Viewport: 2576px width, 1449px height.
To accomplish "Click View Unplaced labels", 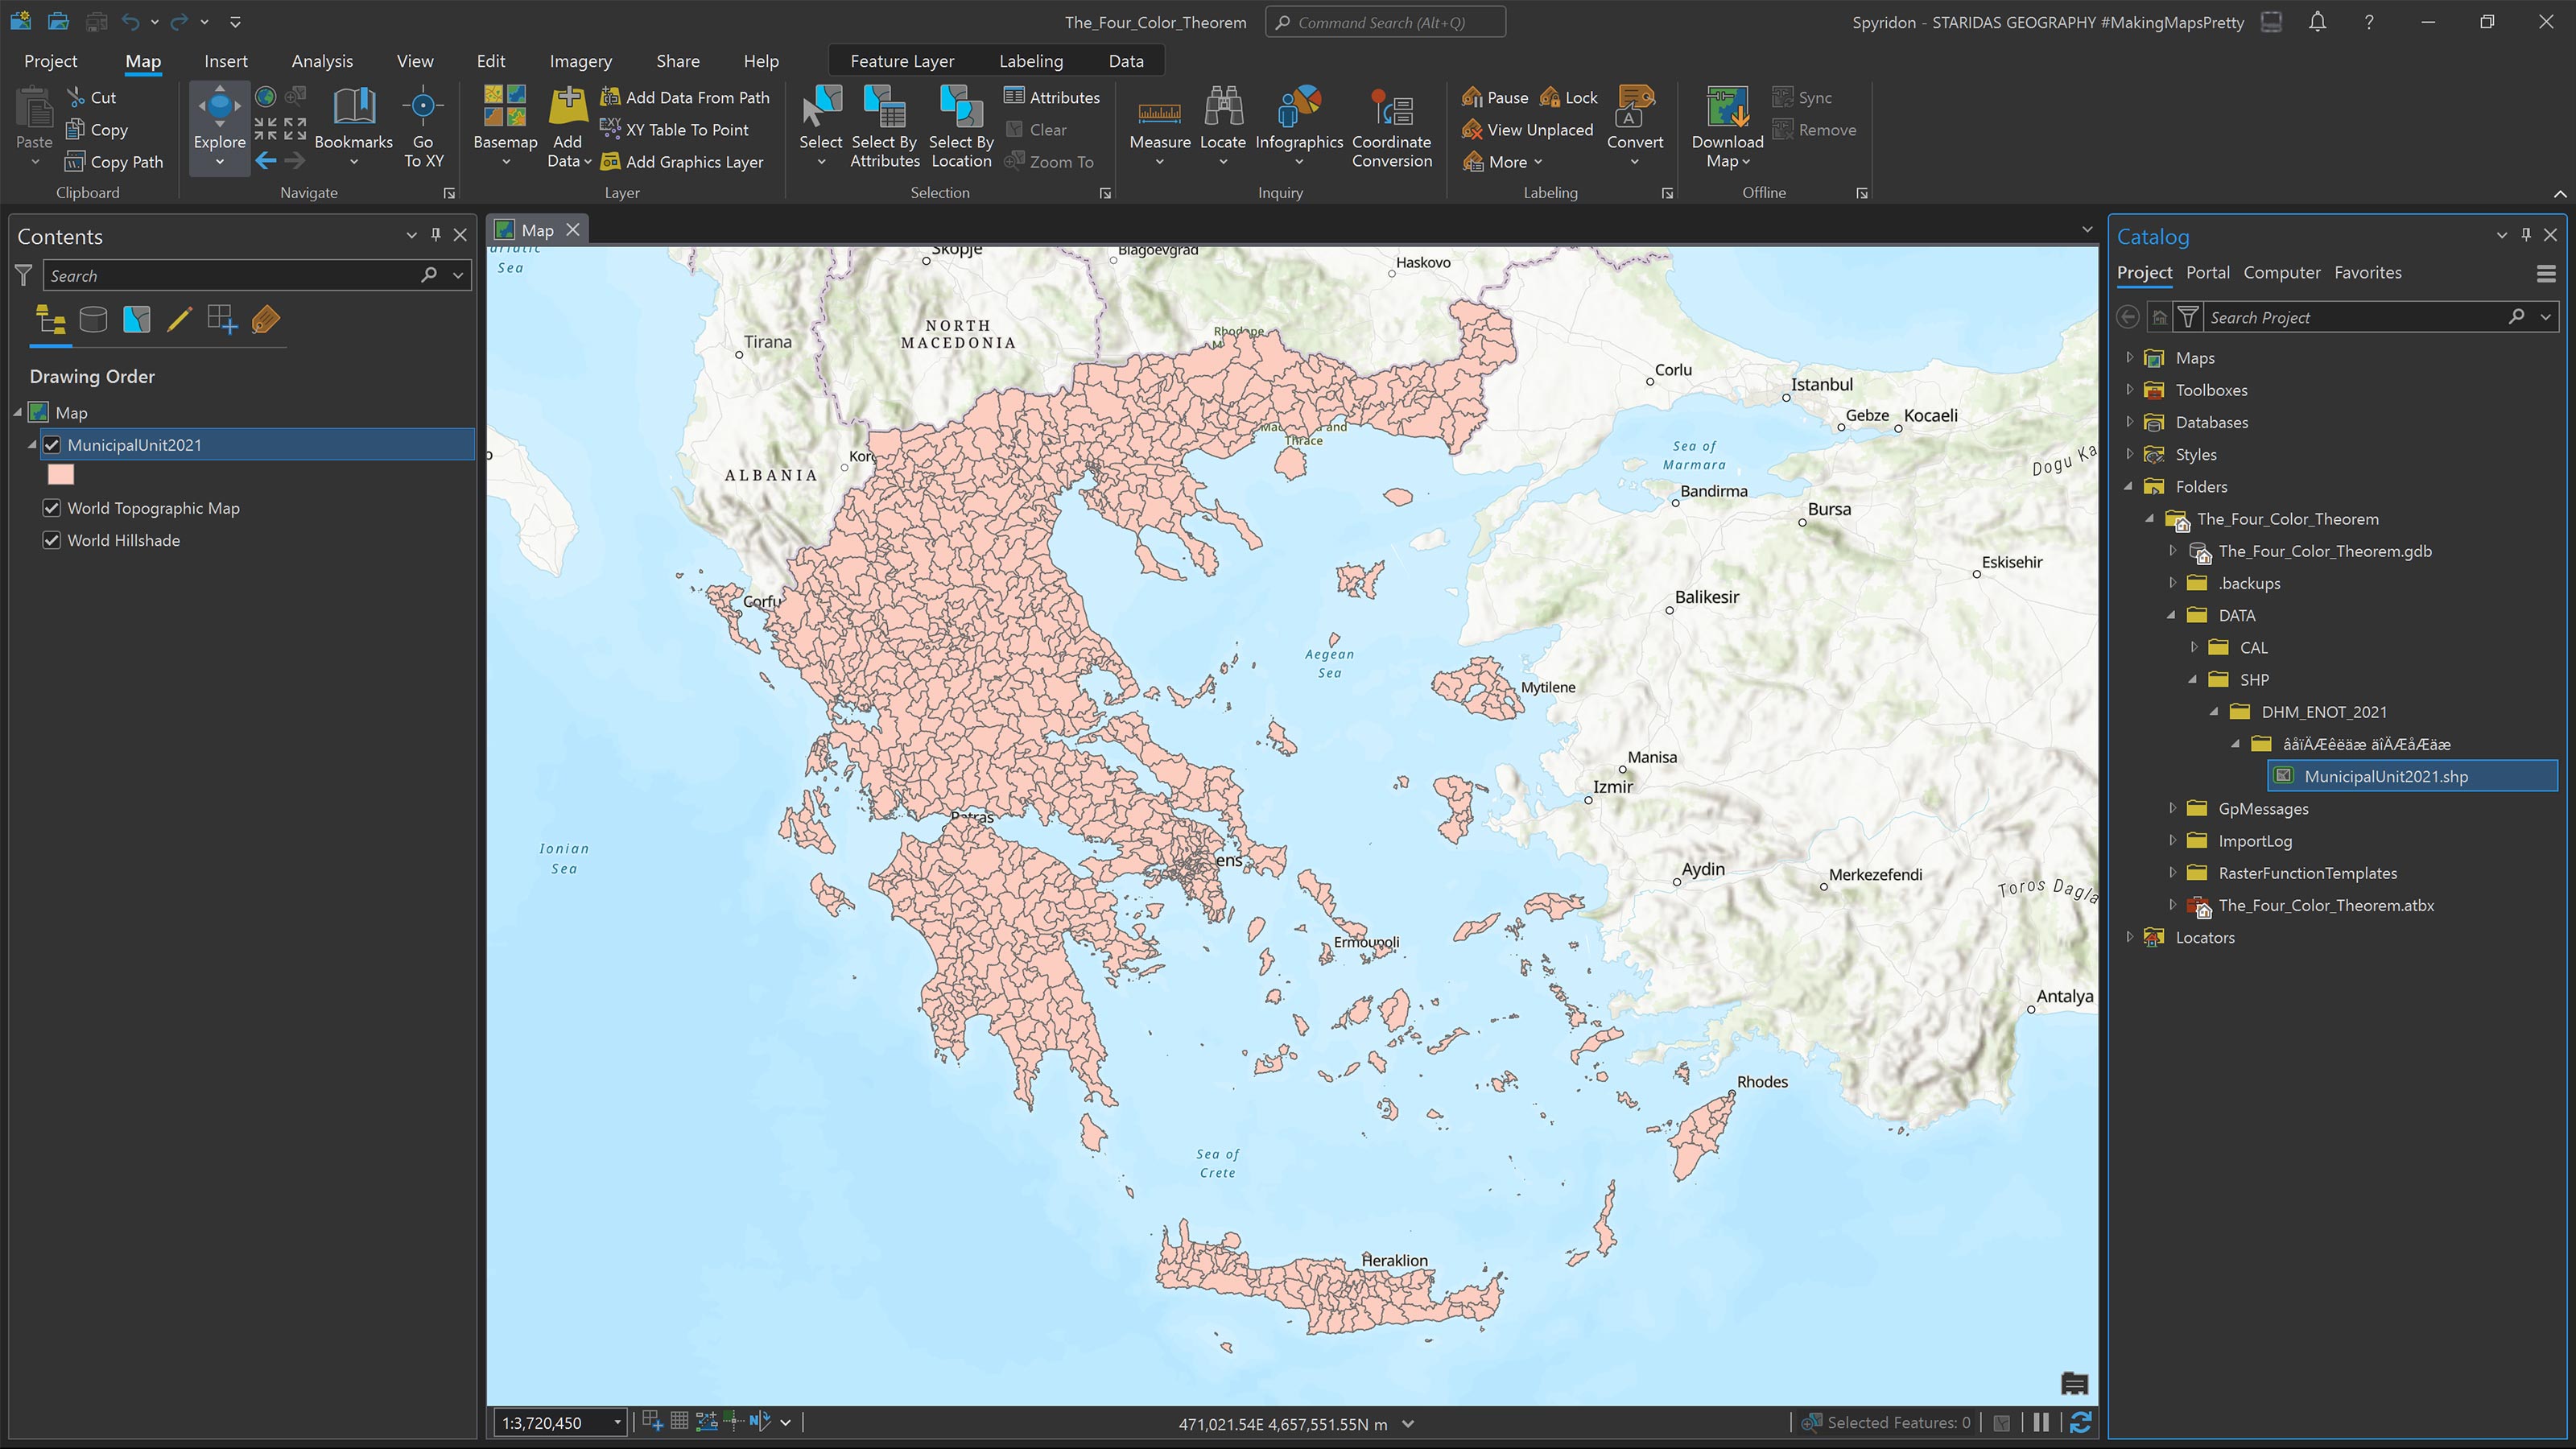I will [x=1527, y=129].
